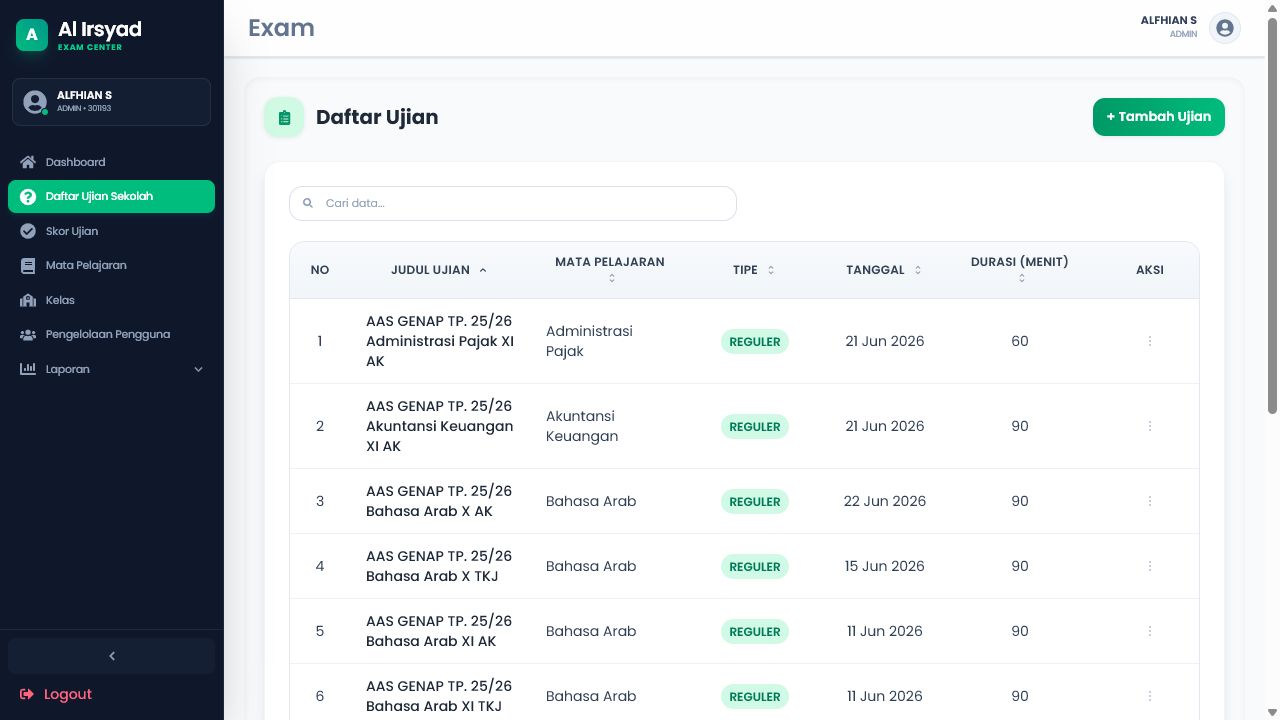Click the green Al Irsyad logo icon
This screenshot has width=1280, height=720.
[32, 35]
